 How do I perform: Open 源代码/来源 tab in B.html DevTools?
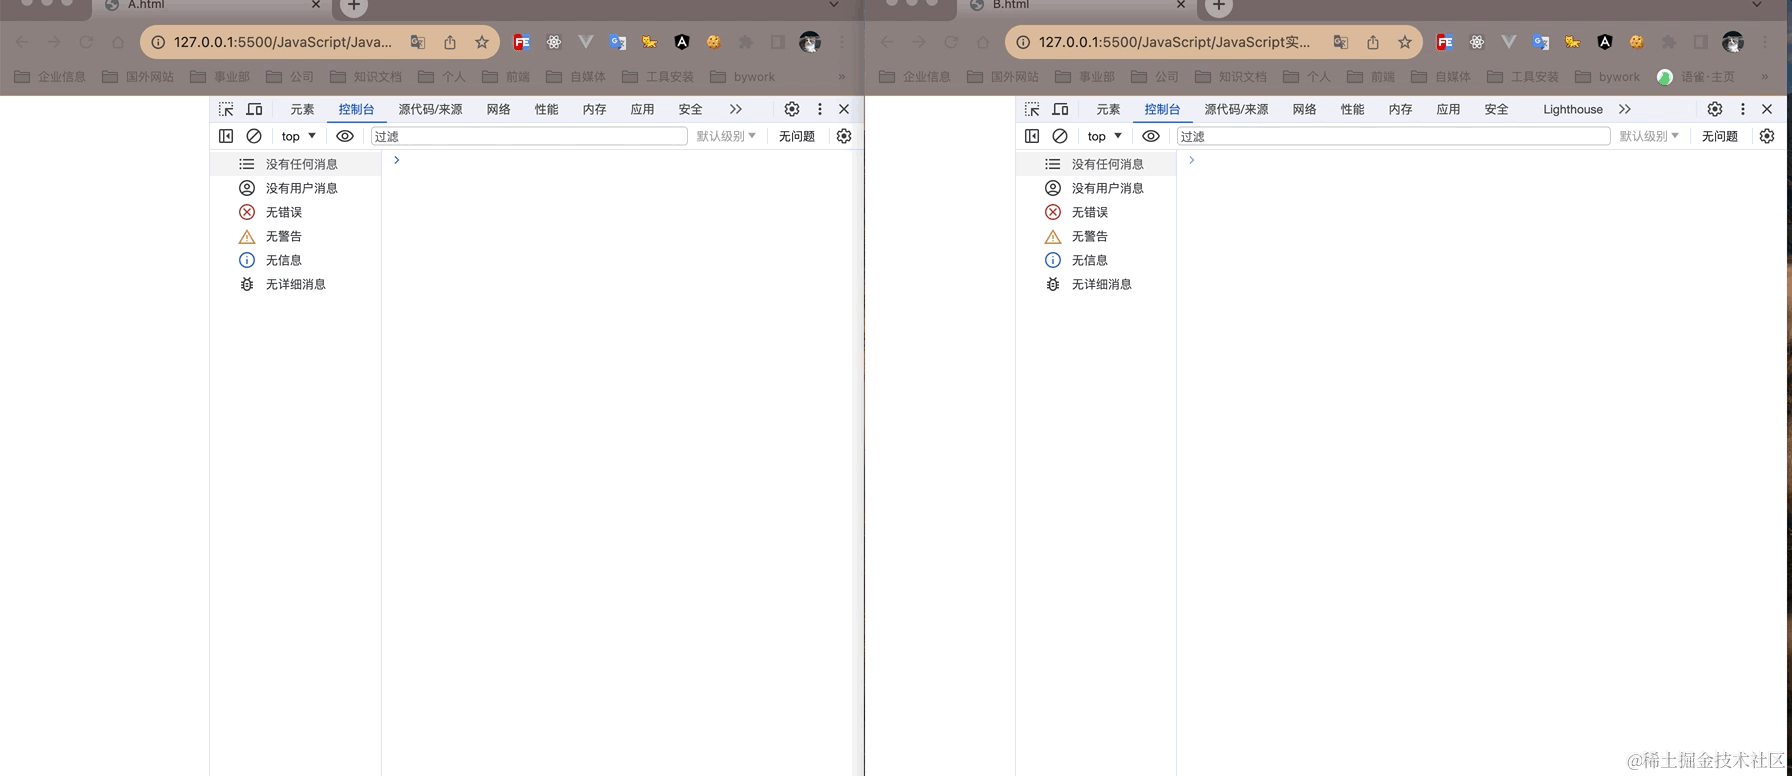click(x=1236, y=109)
